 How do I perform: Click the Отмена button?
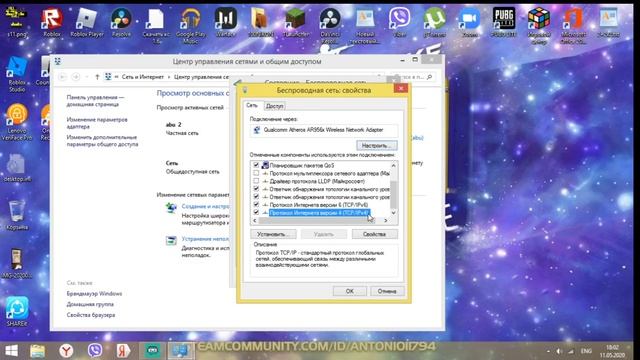[387, 291]
